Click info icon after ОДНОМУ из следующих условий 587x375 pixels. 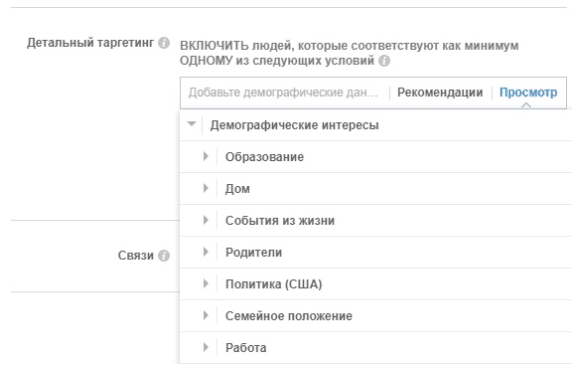pos(384,61)
